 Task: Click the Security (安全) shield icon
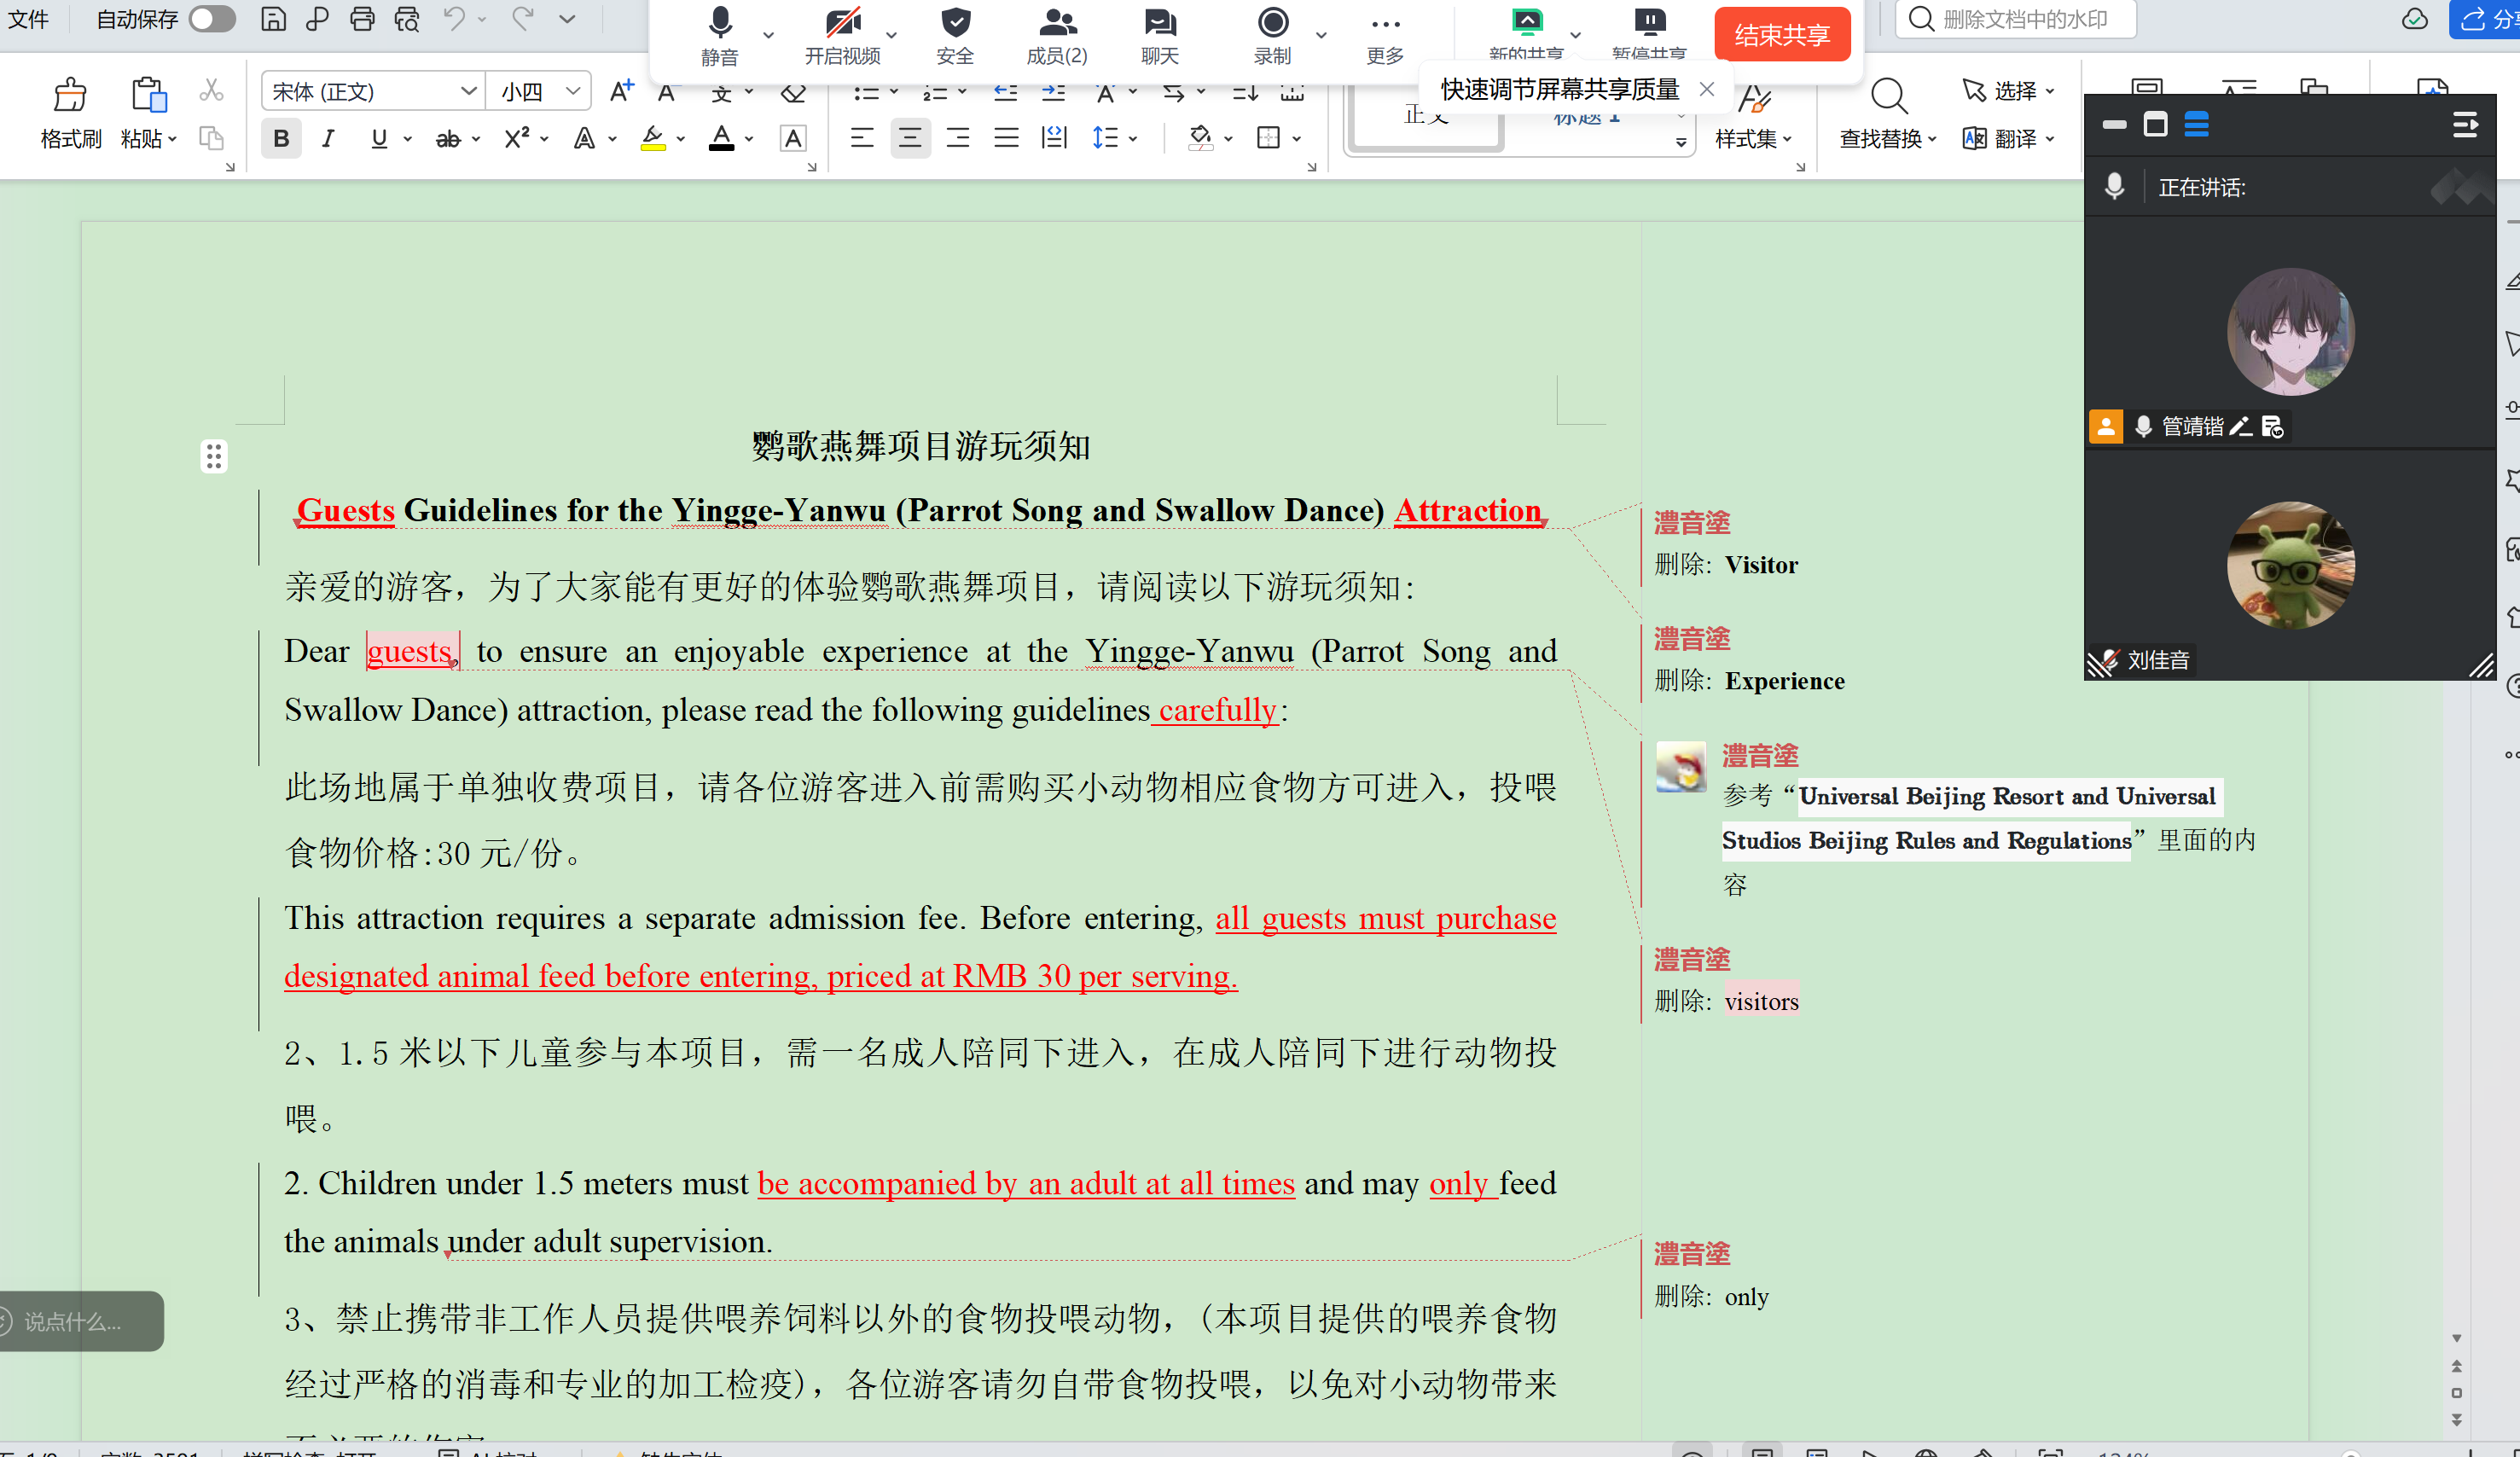coord(955,22)
